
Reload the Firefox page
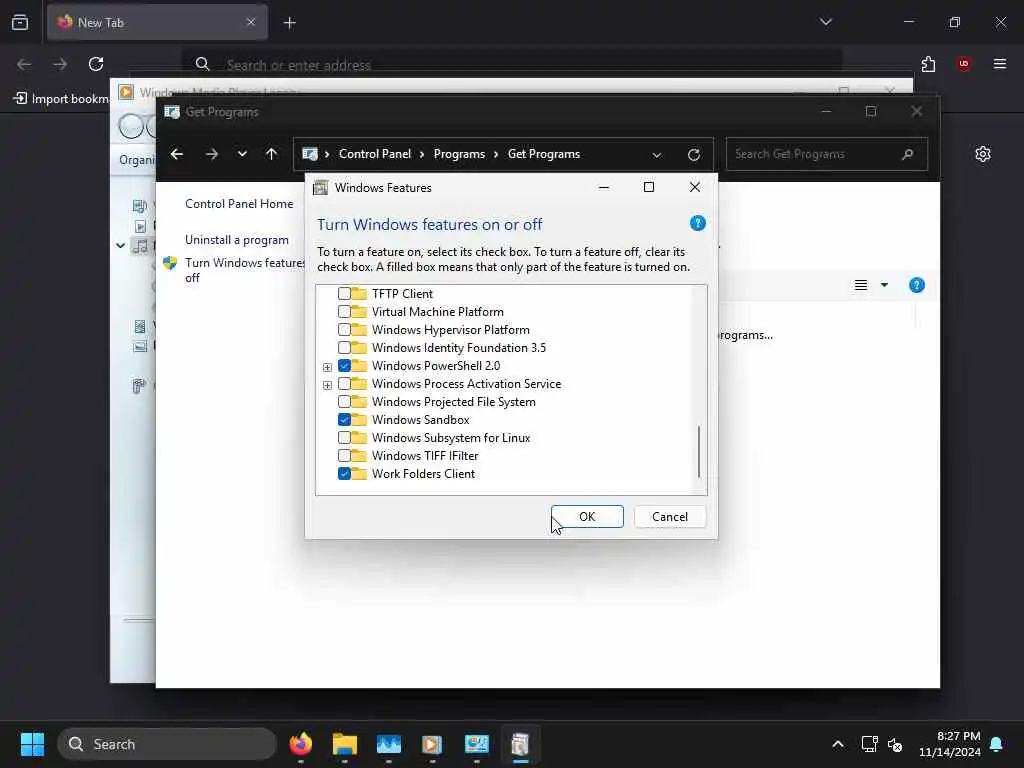pos(96,64)
